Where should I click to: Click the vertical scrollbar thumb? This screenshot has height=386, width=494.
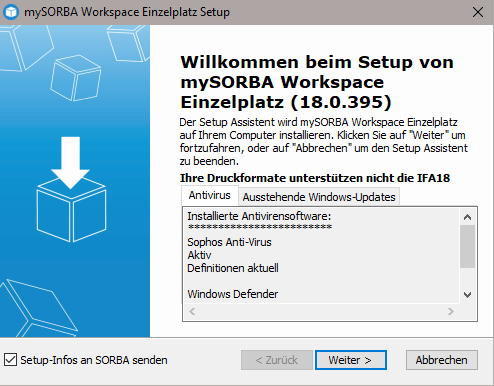[x=467, y=246]
